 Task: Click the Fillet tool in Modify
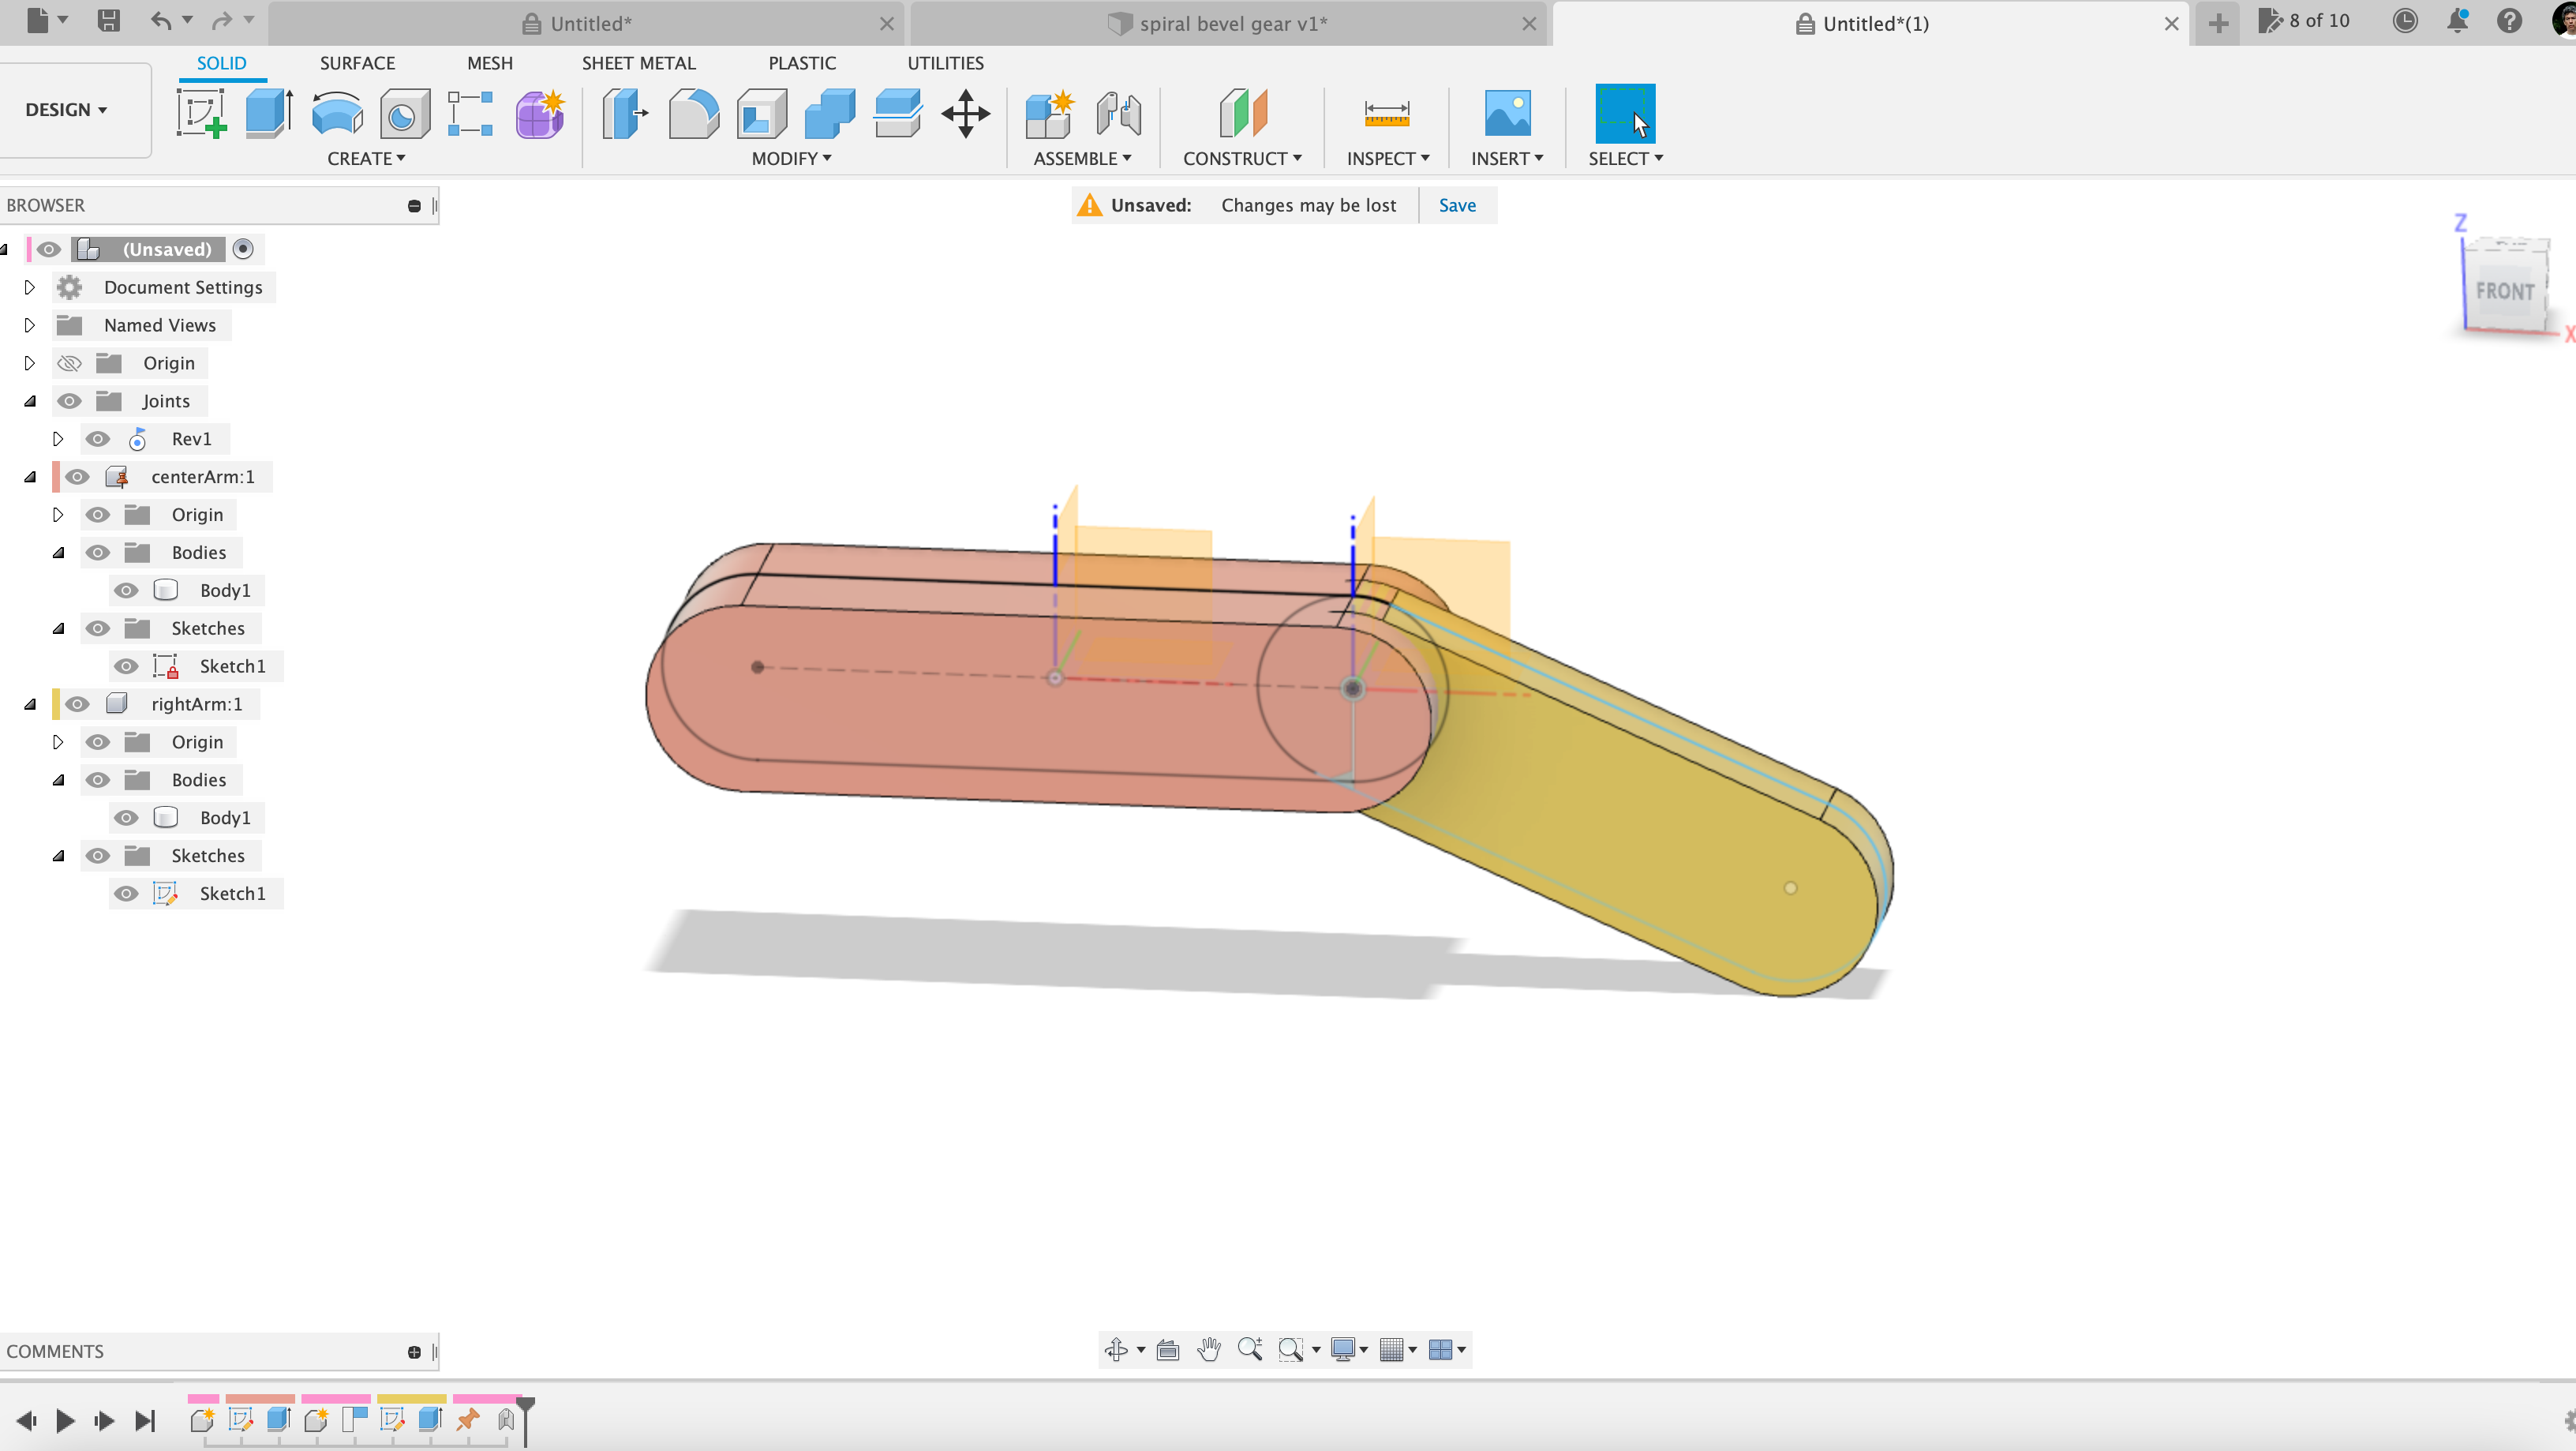click(693, 113)
